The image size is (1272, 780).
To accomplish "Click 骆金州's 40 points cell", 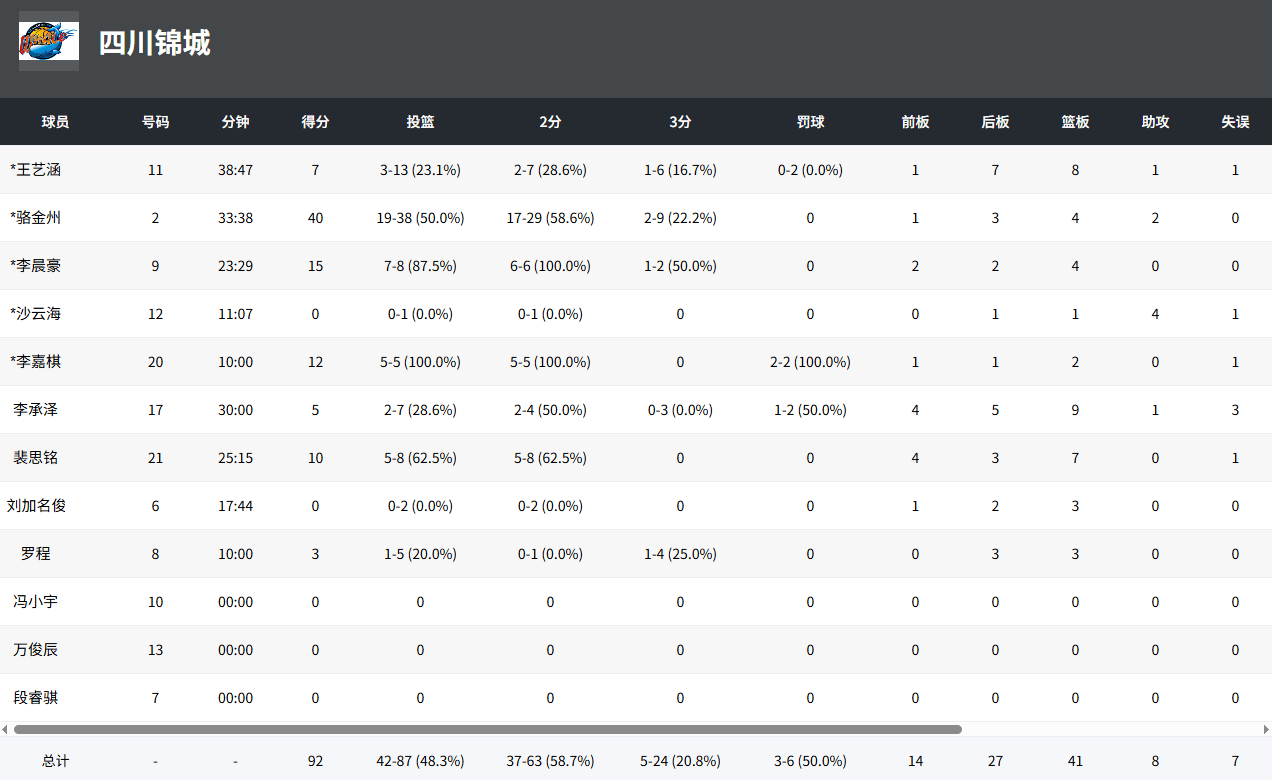I will coord(315,218).
